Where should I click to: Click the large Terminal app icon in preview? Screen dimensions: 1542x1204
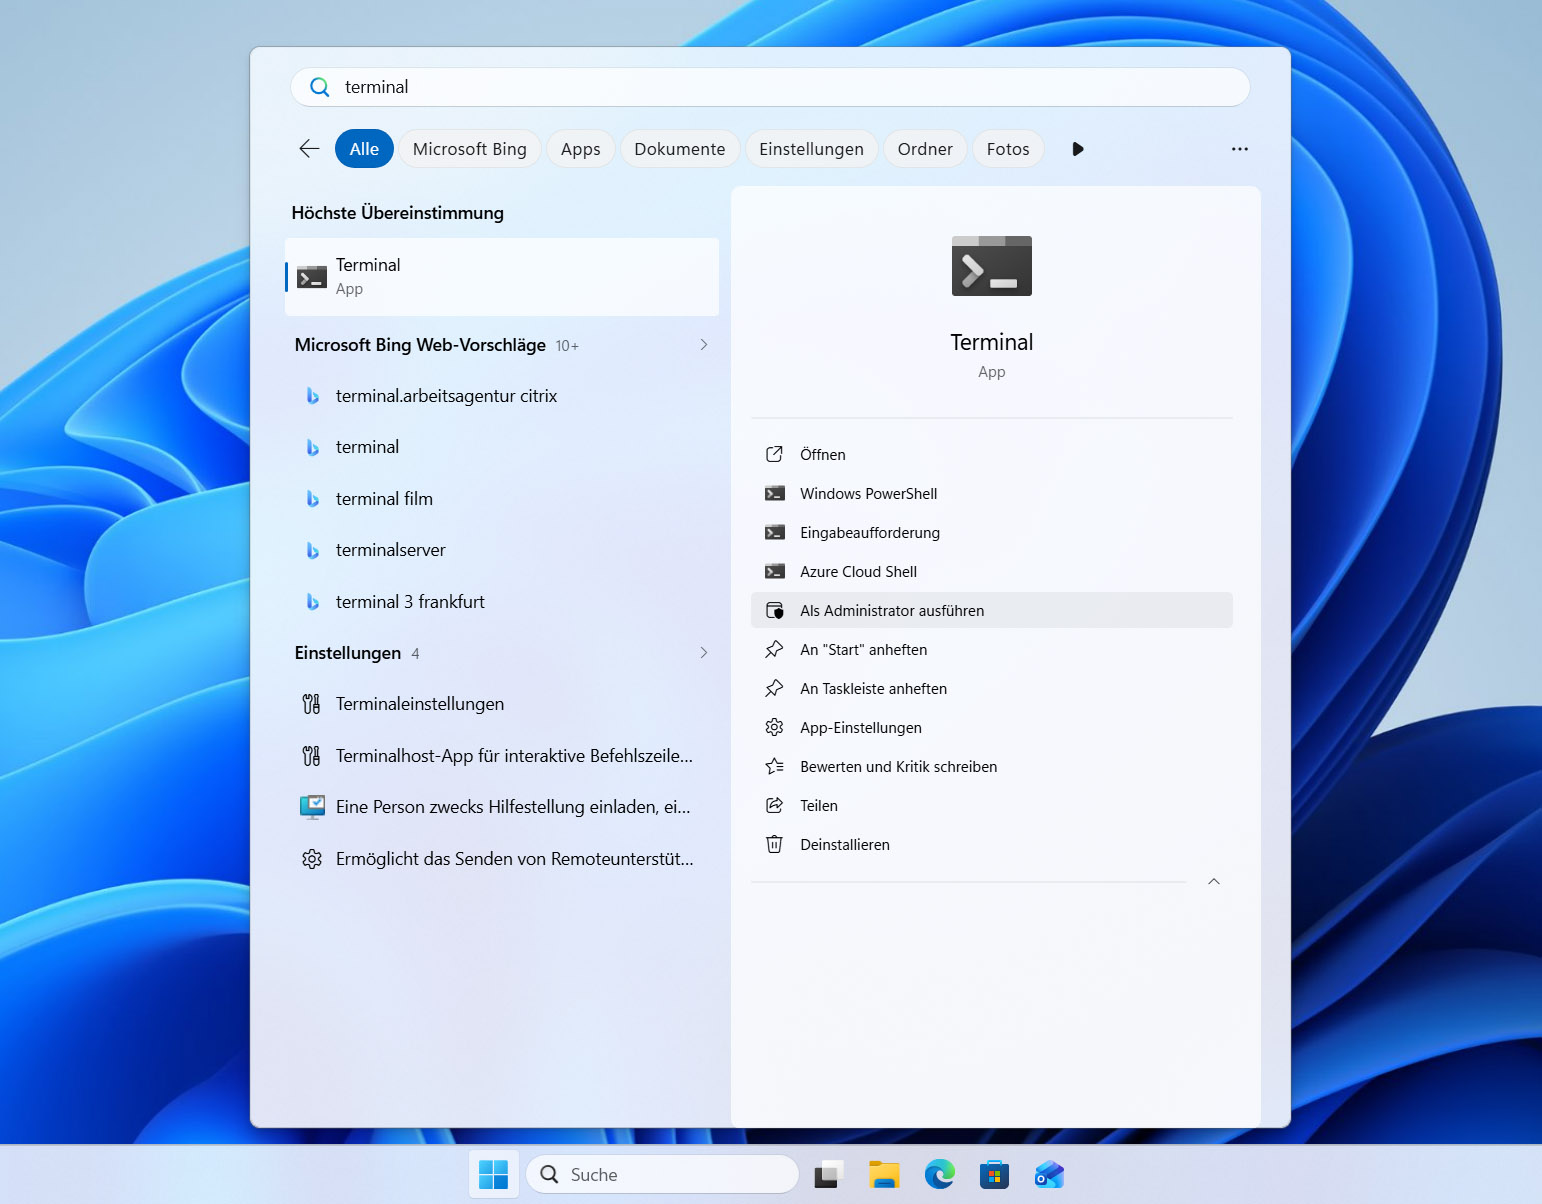pyautogui.click(x=992, y=266)
